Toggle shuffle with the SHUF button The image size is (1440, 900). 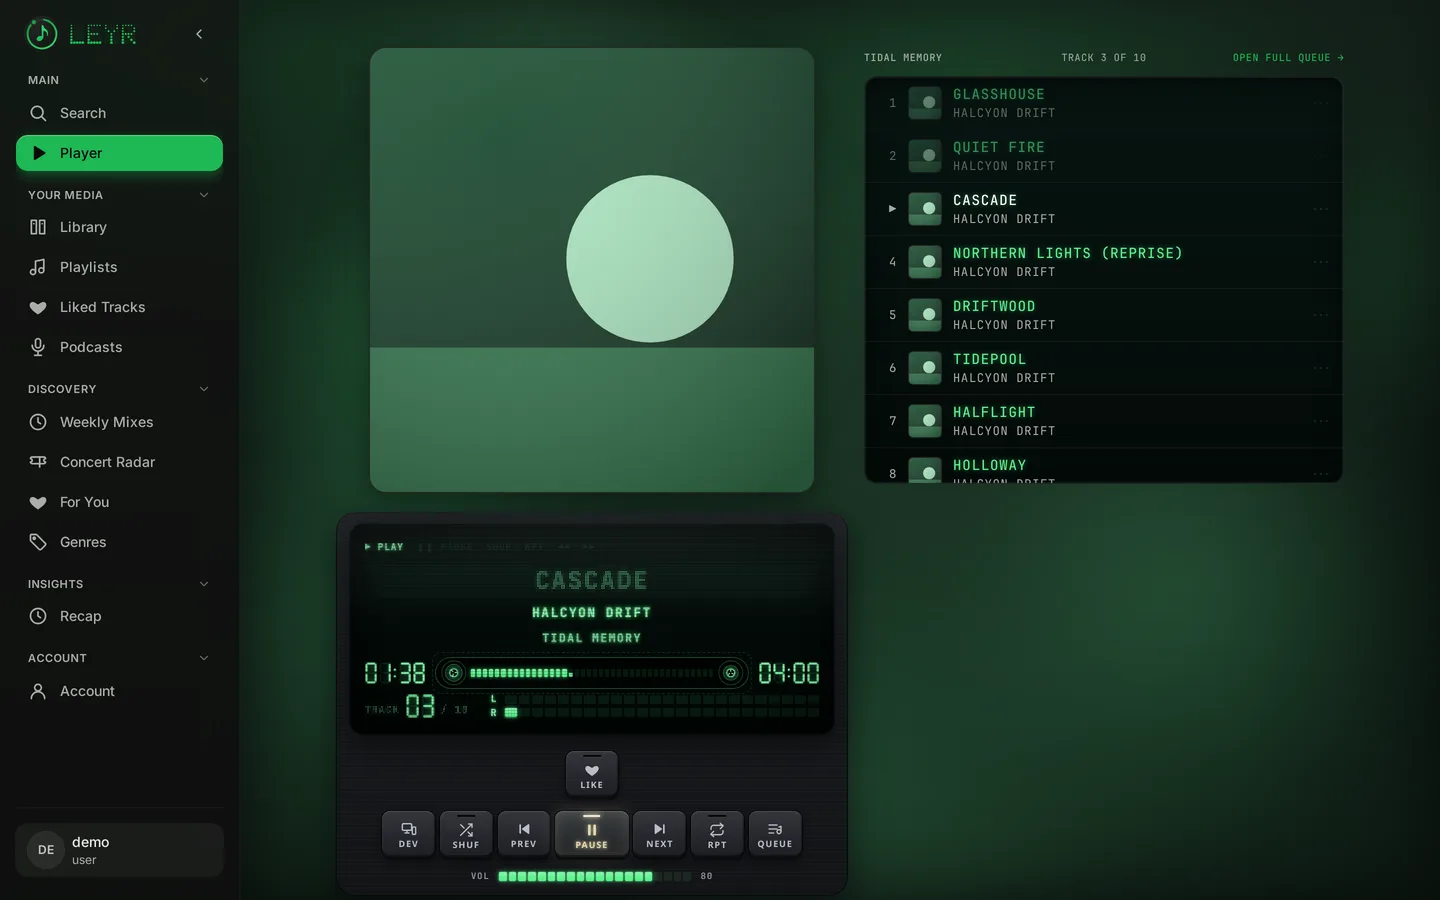coord(466,834)
